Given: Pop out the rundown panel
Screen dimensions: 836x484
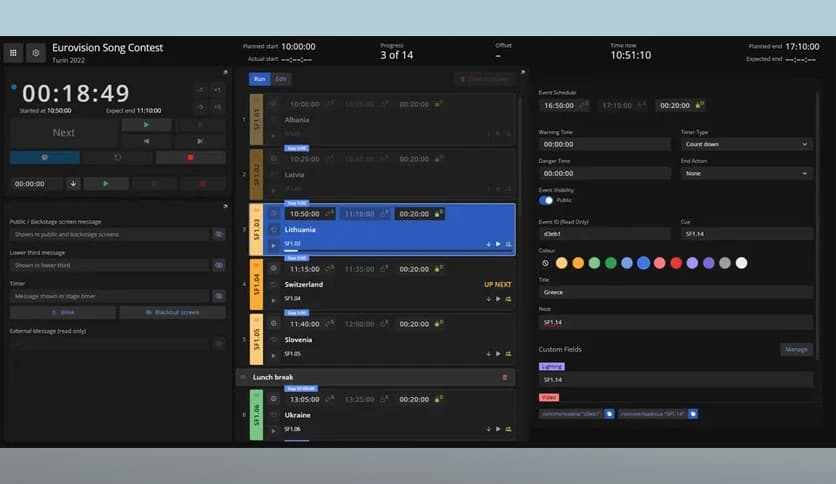Looking at the screenshot, I should tap(523, 72).
